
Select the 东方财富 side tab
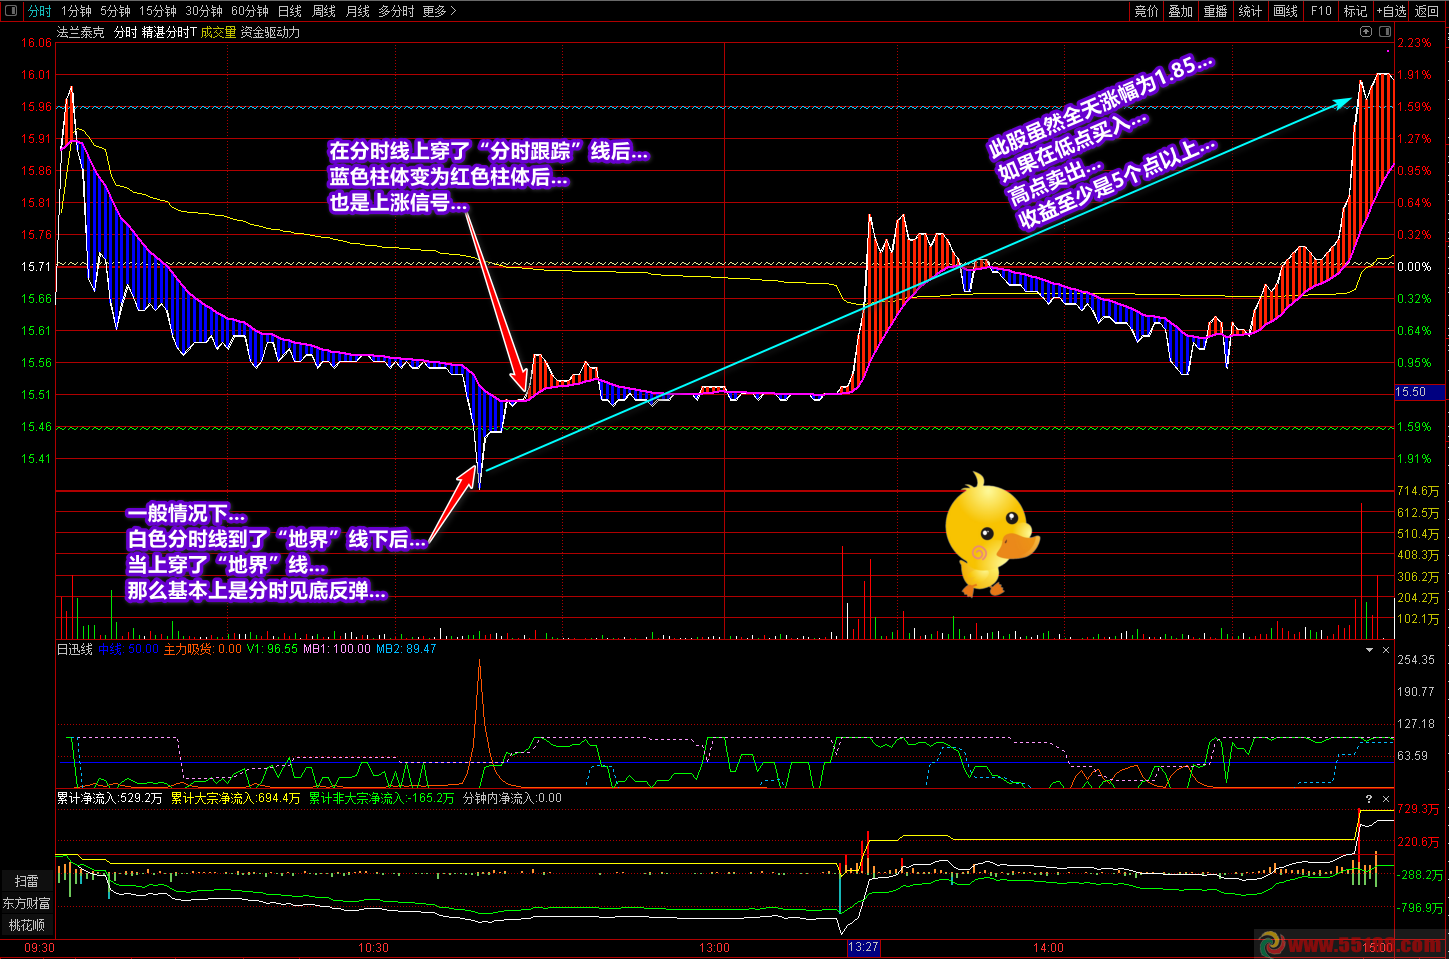click(26, 903)
